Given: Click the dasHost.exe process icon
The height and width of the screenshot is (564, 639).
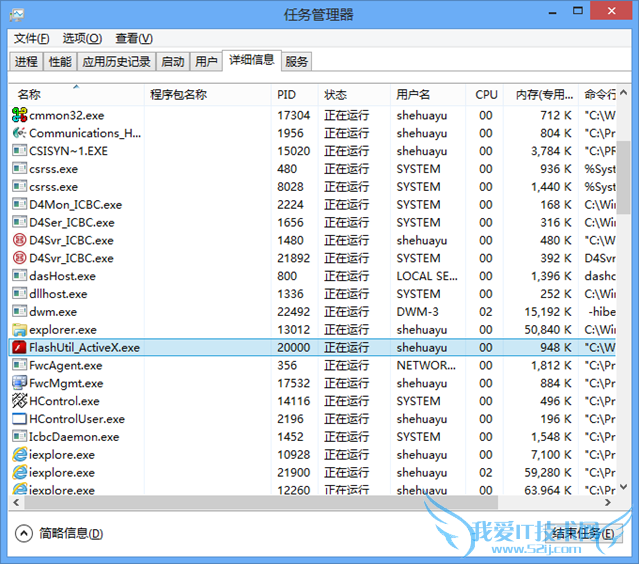Looking at the screenshot, I should [x=19, y=276].
